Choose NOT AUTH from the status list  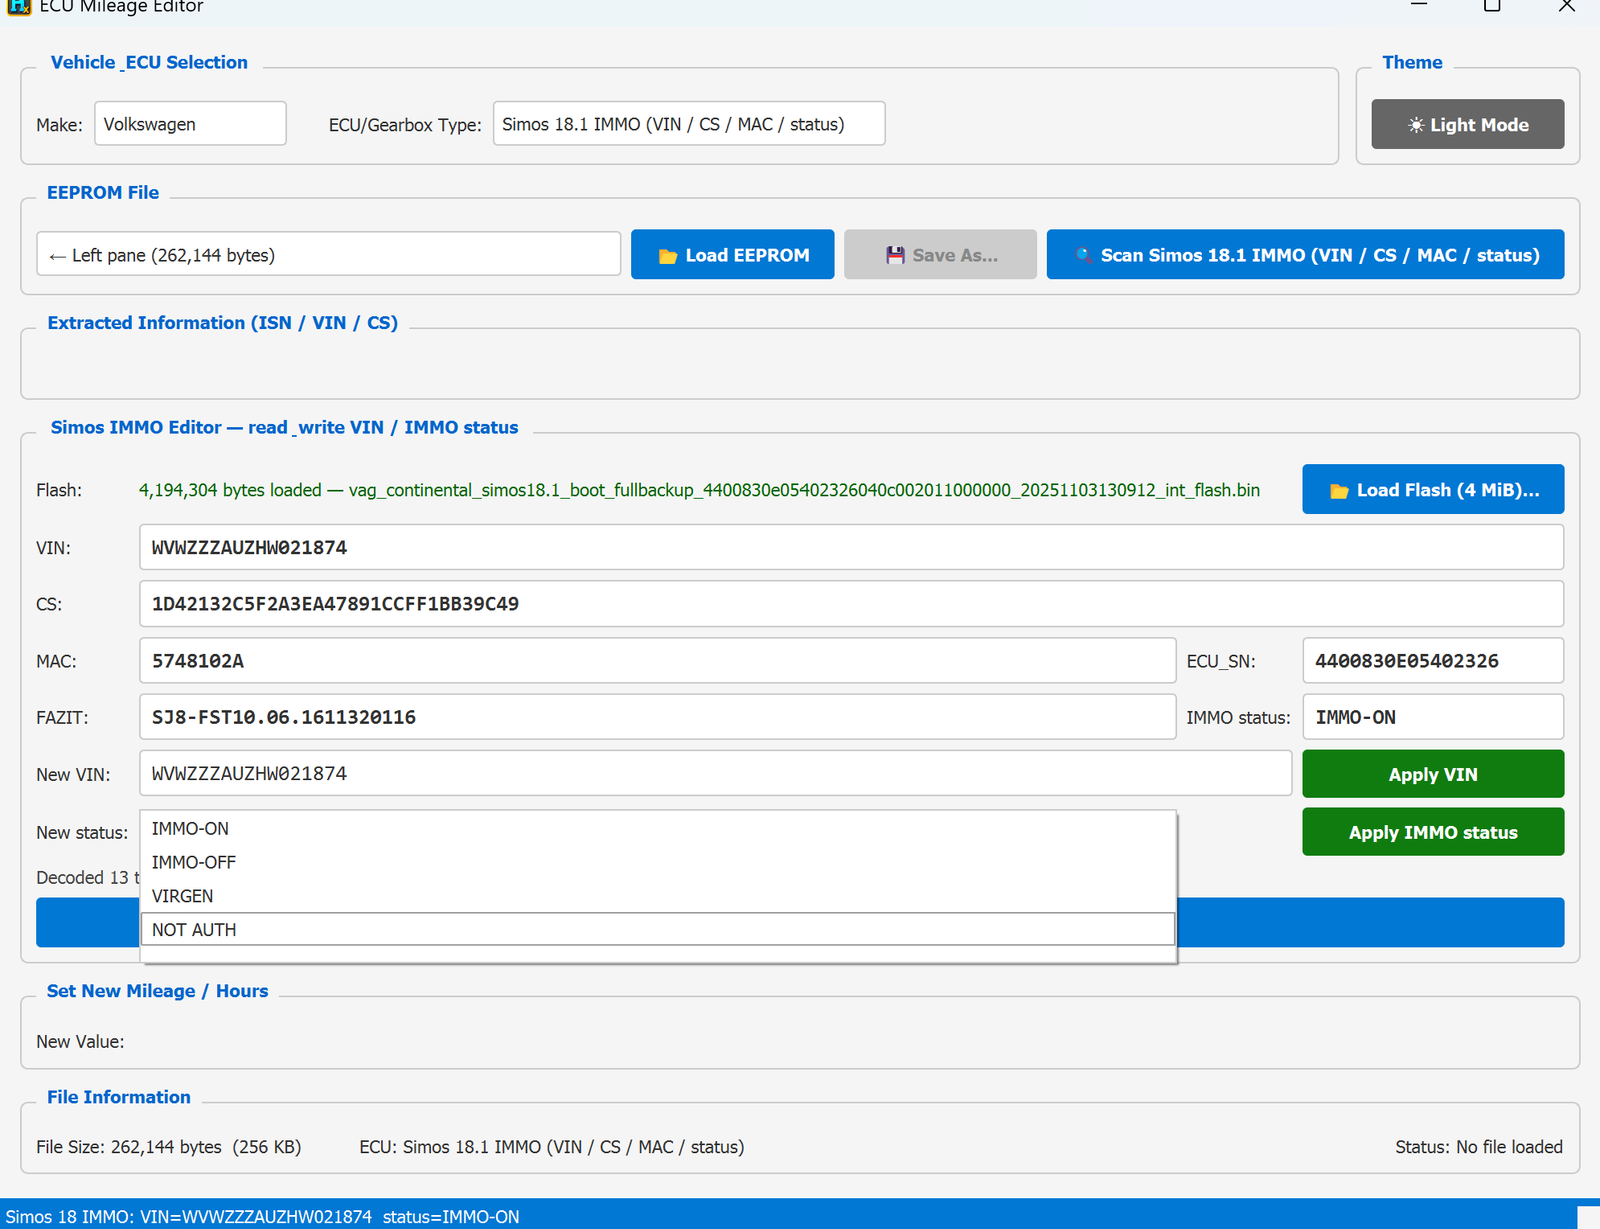(x=658, y=929)
